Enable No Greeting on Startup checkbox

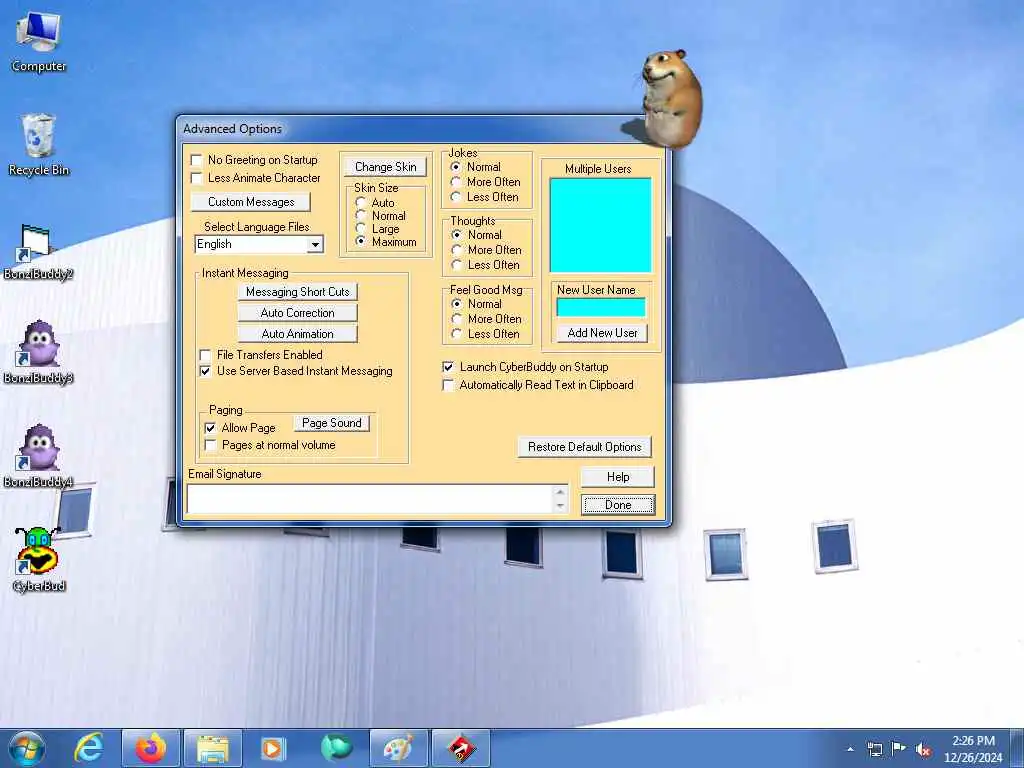click(x=197, y=160)
